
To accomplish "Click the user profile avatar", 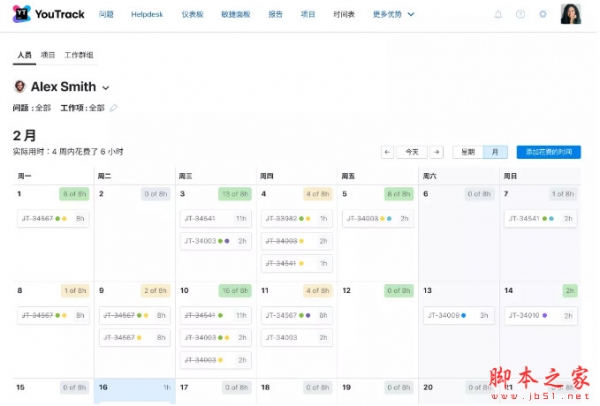I will pyautogui.click(x=570, y=15).
